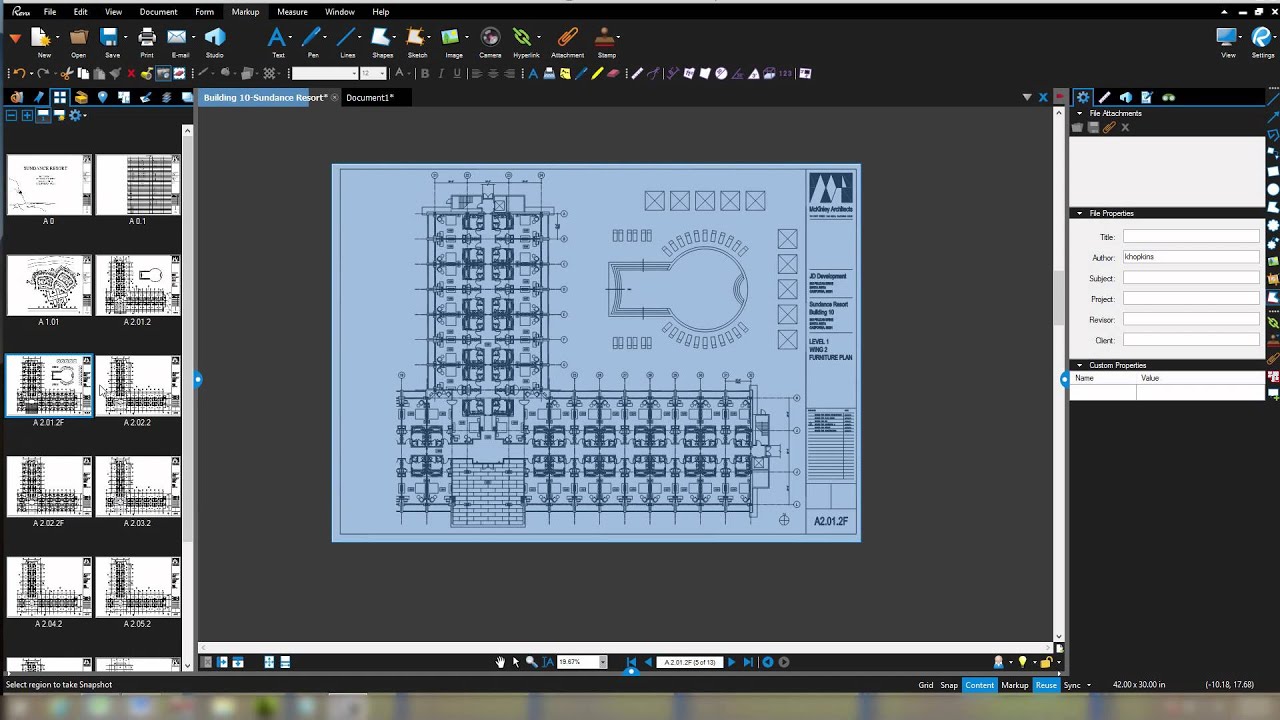Click the New document icon
Screen dimensions: 1280x720
pyautogui.click(x=41, y=38)
